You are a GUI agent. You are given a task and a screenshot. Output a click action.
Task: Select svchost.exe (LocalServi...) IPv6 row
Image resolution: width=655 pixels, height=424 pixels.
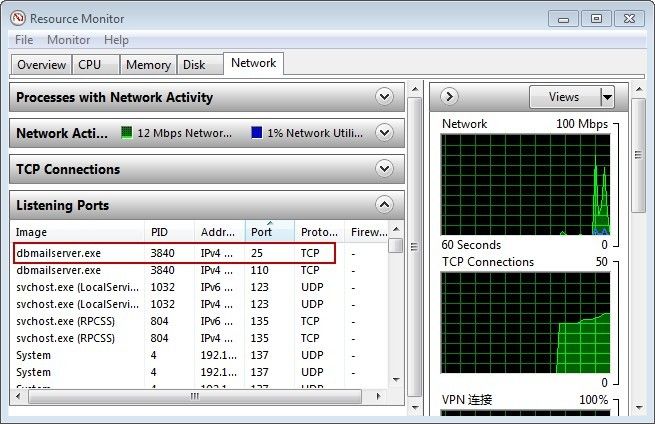click(x=201, y=287)
